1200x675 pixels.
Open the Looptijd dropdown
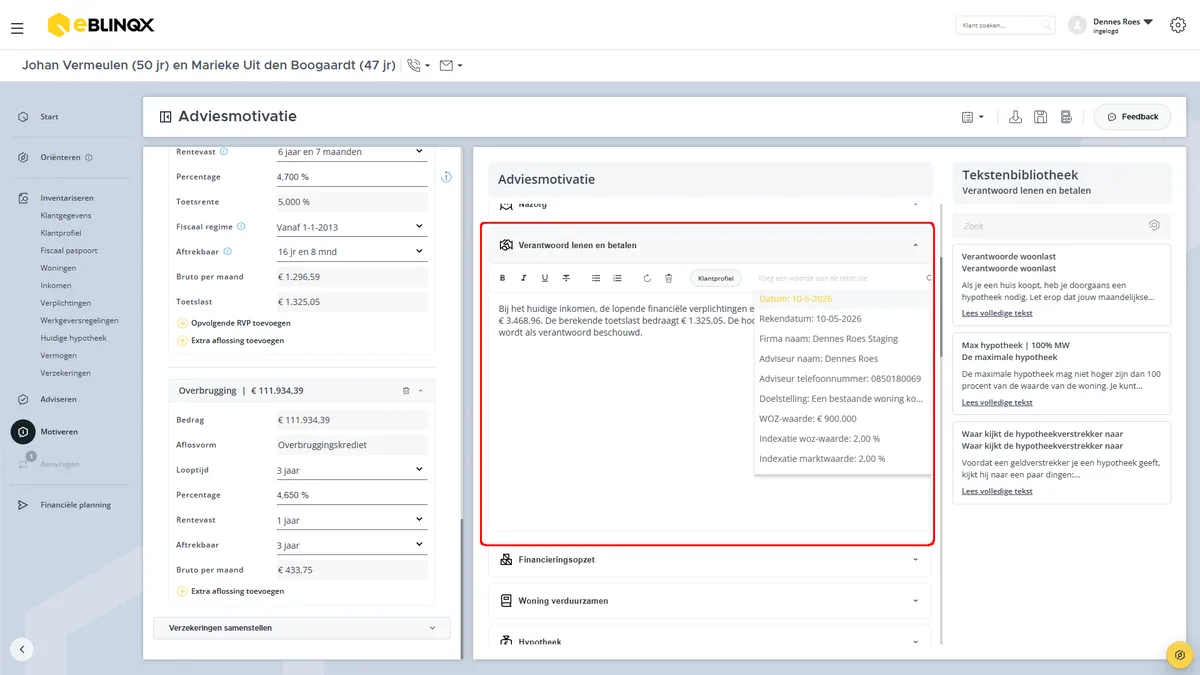[351, 470]
